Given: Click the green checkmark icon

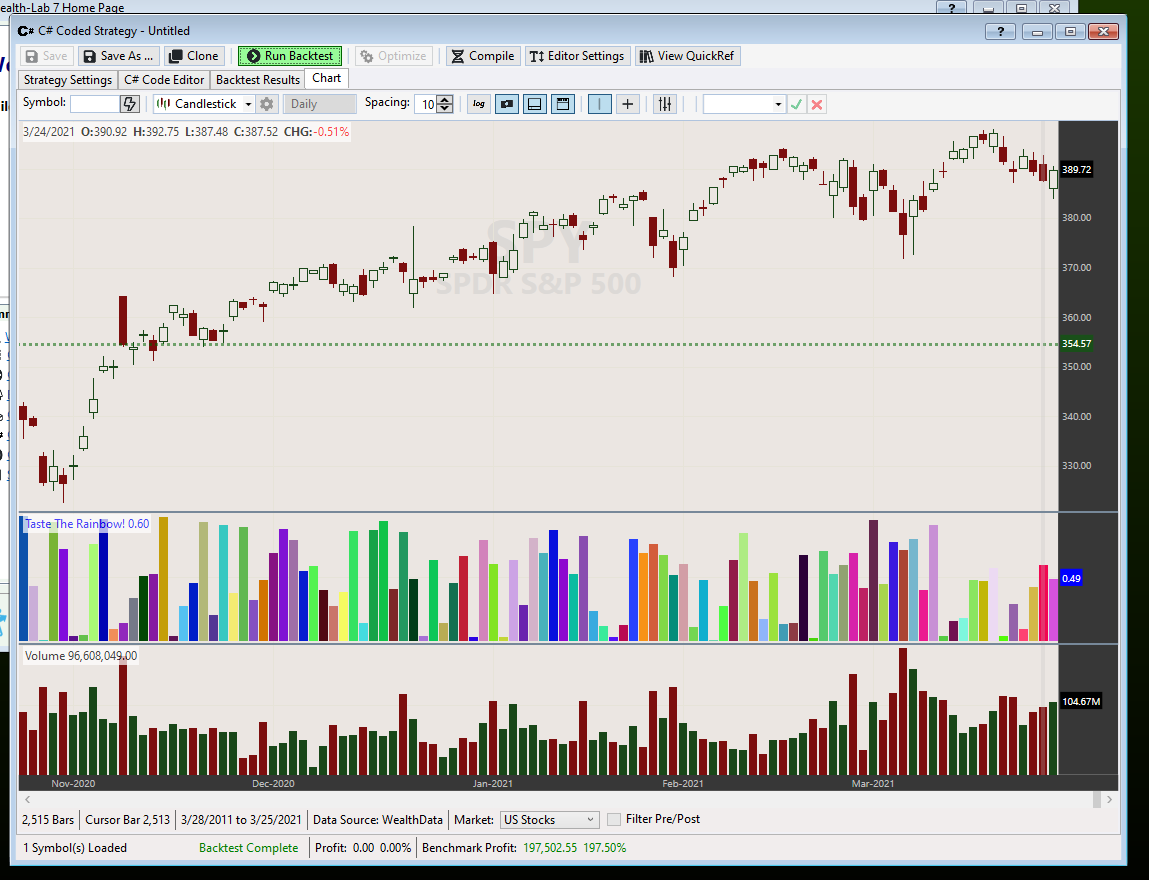Looking at the screenshot, I should [x=796, y=104].
